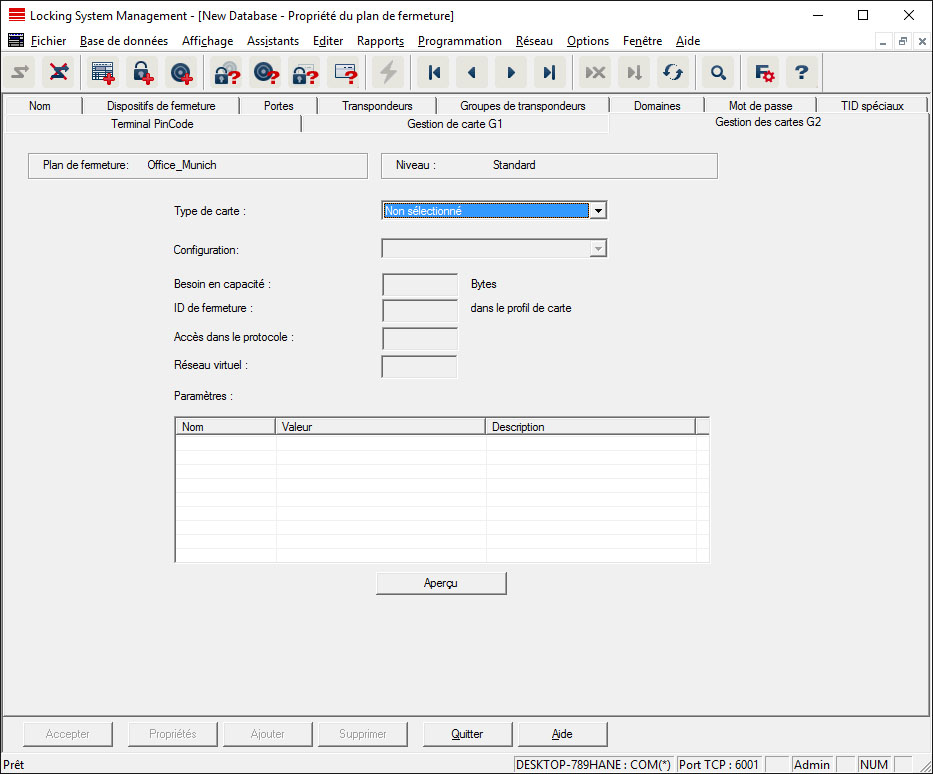The width and height of the screenshot is (933, 774).
Task: Click the refresh arrows toolbar icon
Action: click(673, 72)
